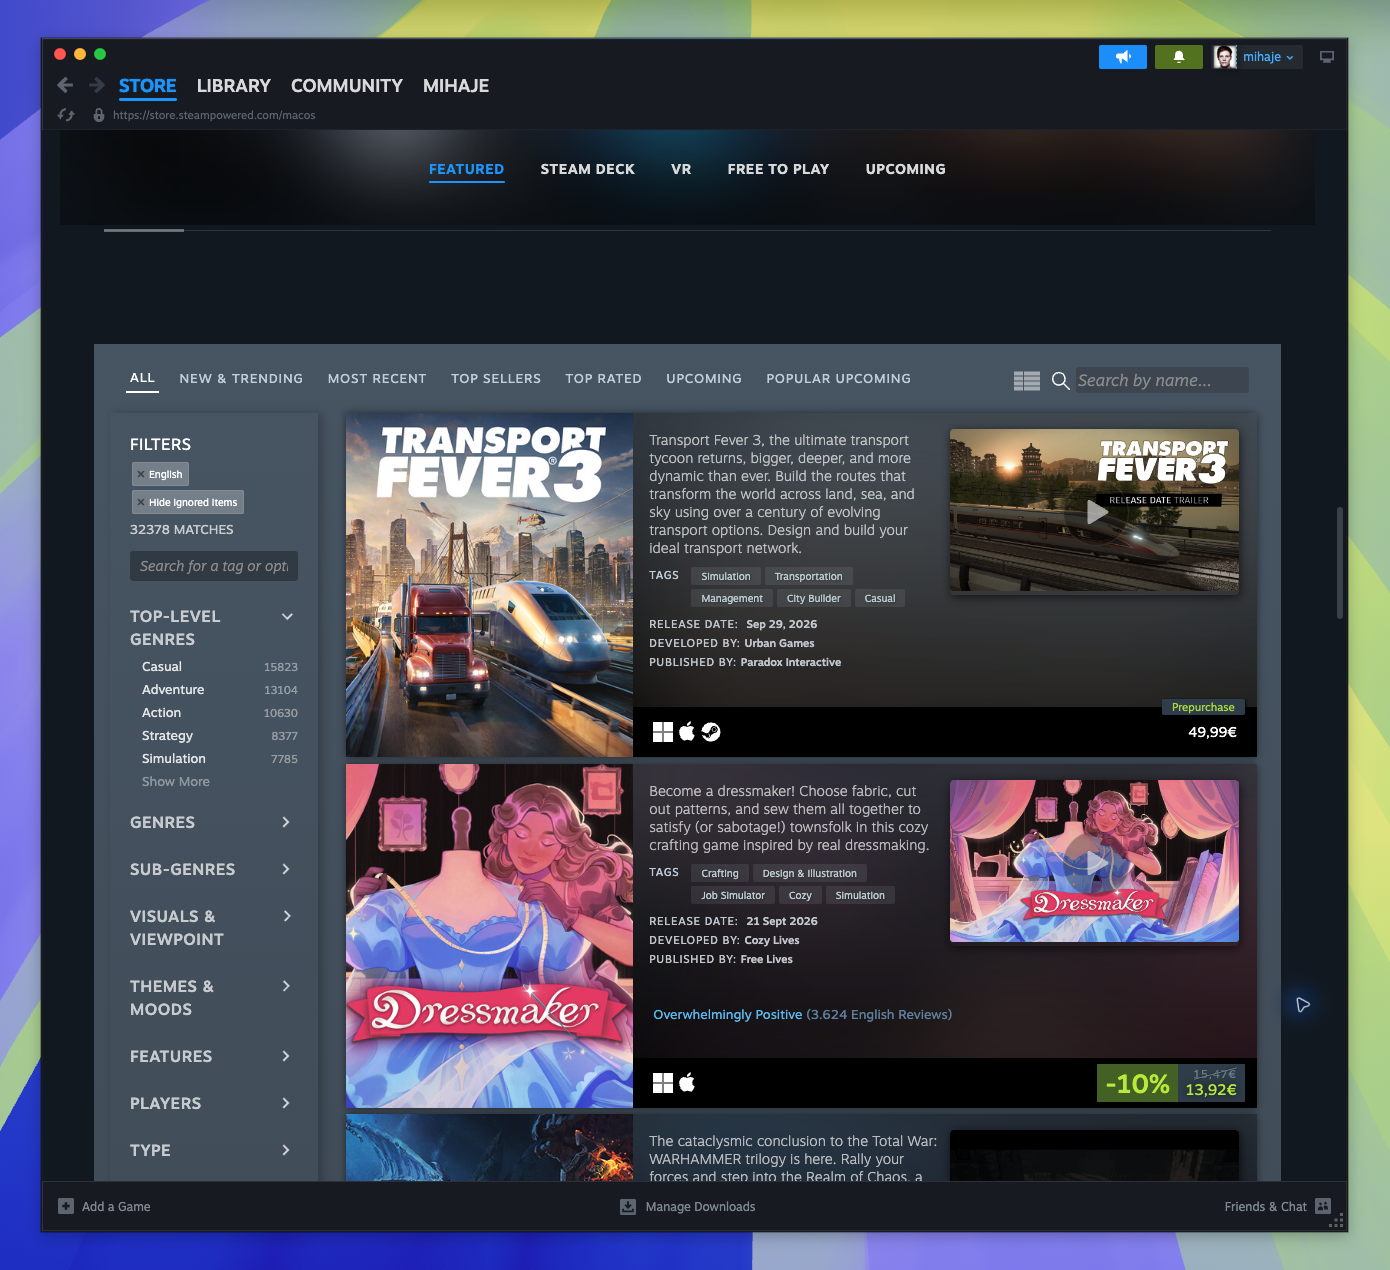
Task: Expand the Features filter section
Action: pyautogui.click(x=286, y=1056)
